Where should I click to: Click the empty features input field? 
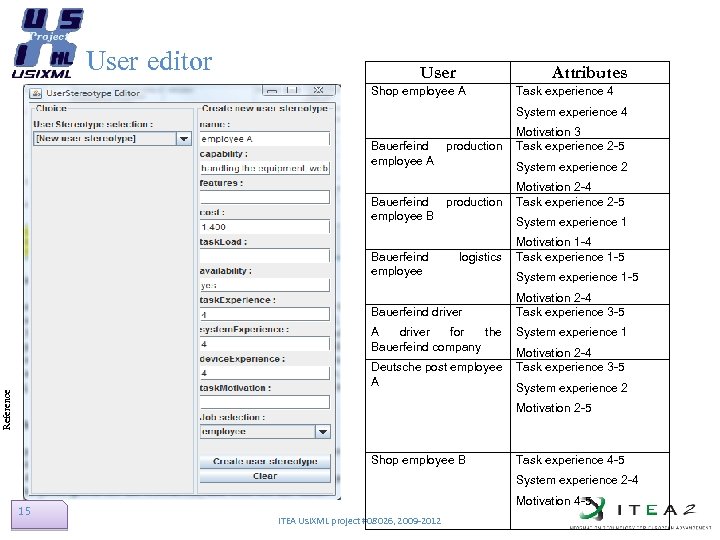[264, 197]
